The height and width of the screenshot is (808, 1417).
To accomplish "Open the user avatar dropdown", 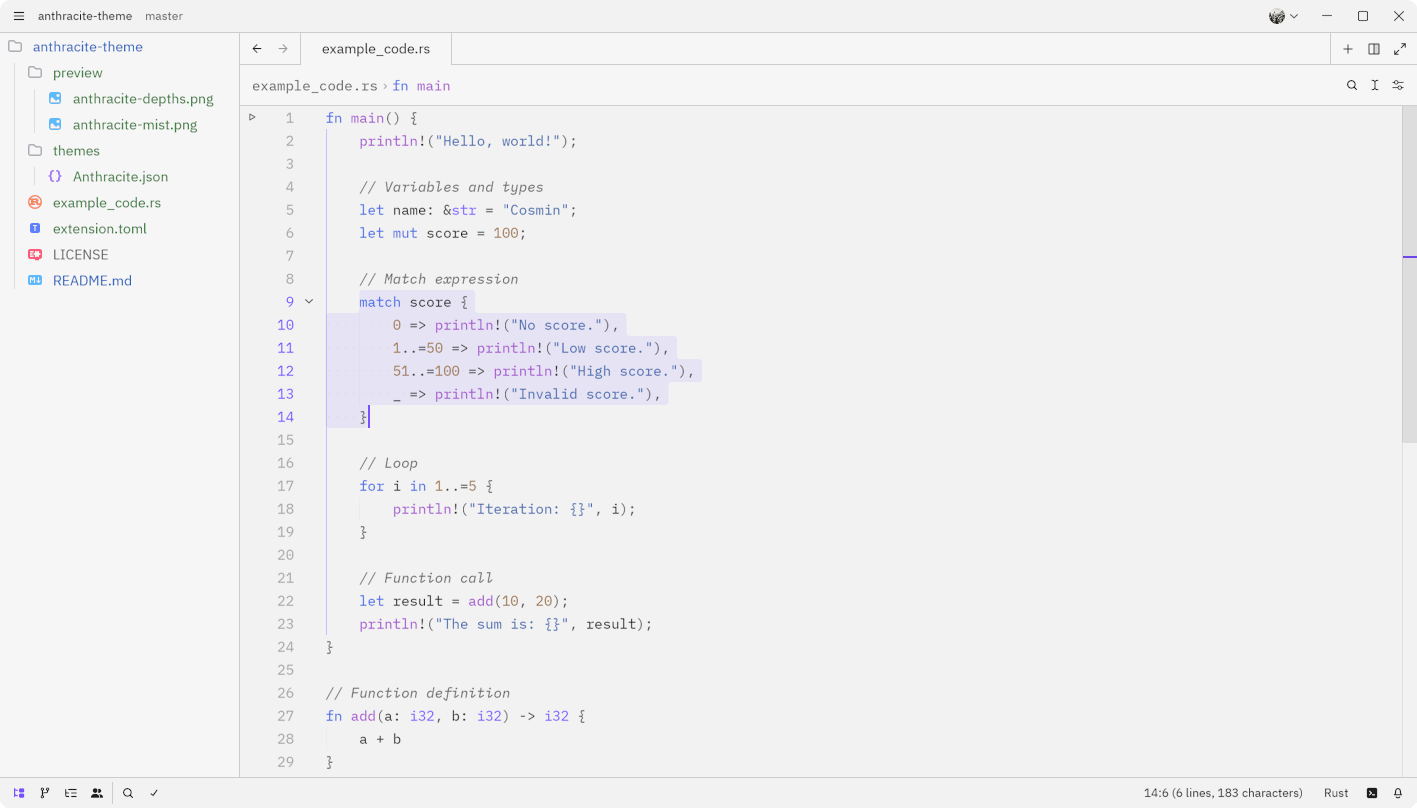I will coord(1283,16).
